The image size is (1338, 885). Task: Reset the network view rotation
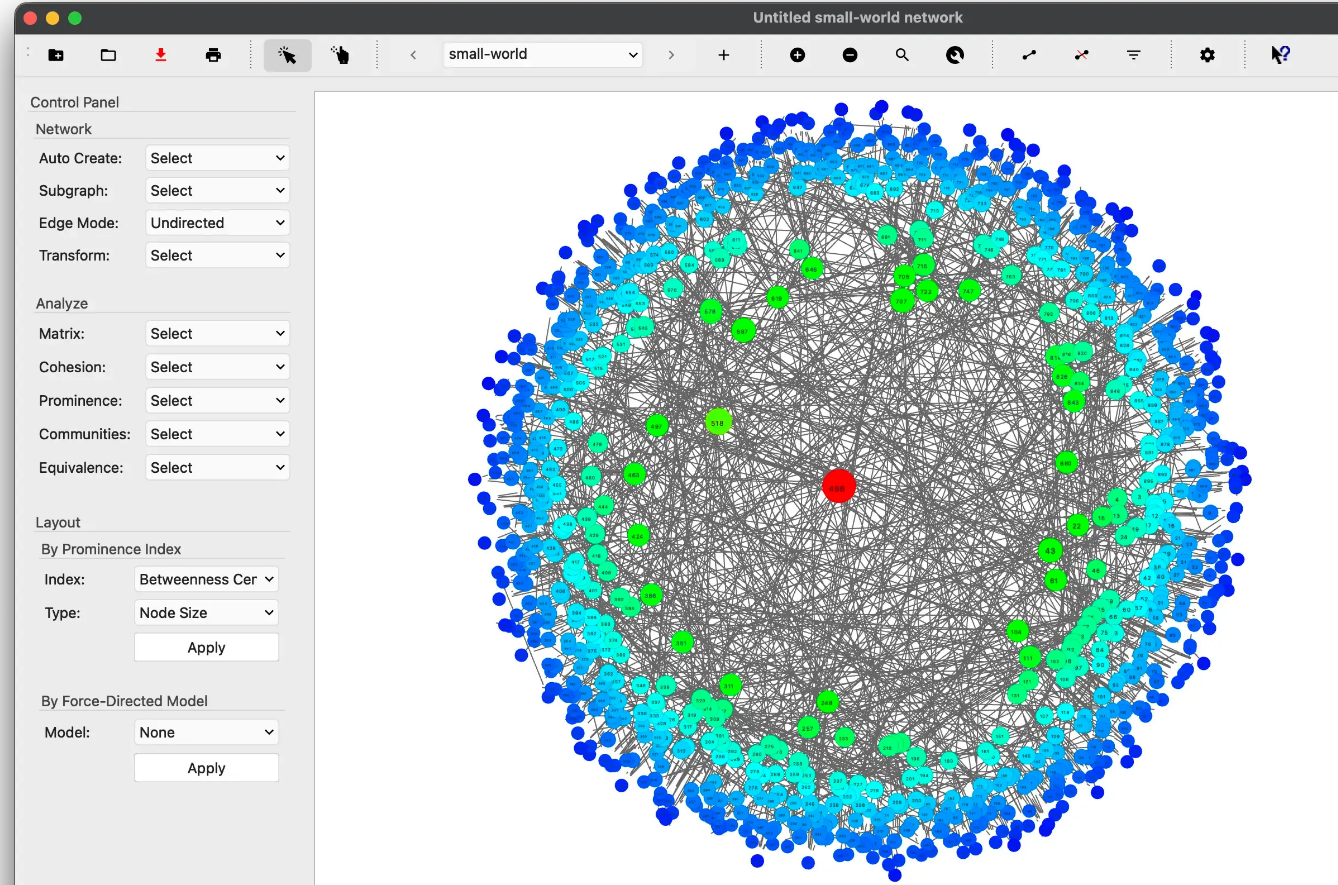click(x=955, y=55)
